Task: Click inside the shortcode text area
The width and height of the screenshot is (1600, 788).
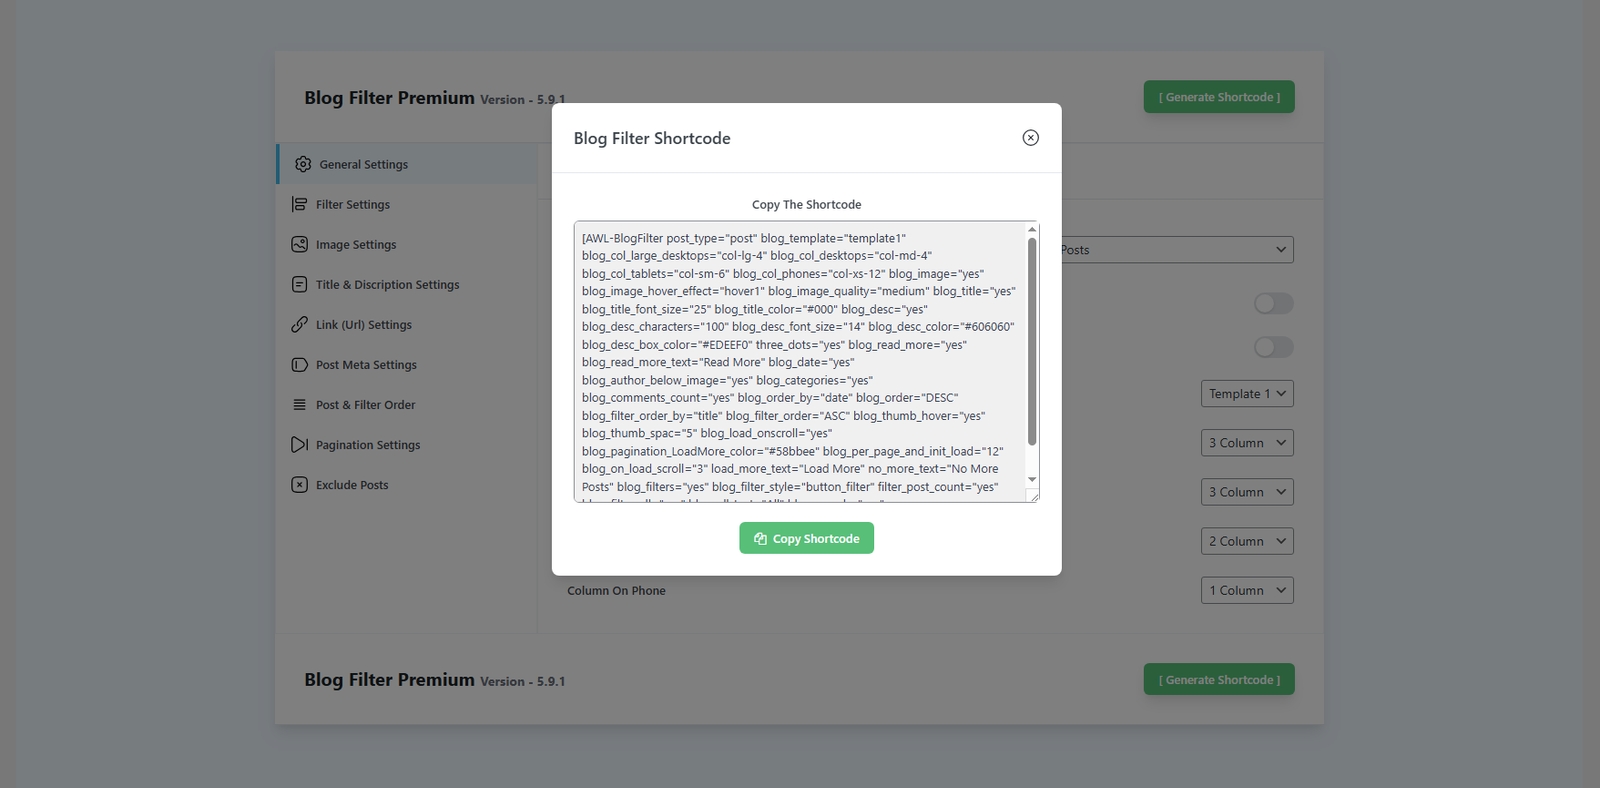Action: click(800, 360)
